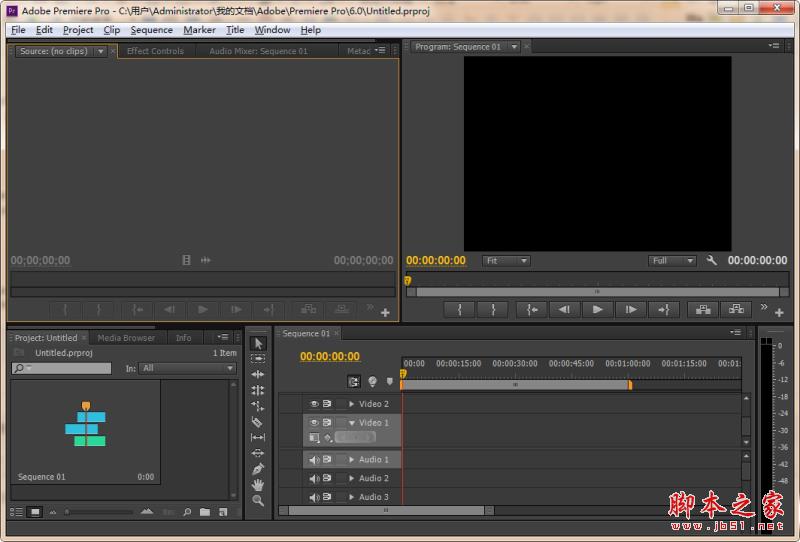Open the Full playback resolution dropdown
800x542 pixels.
pyautogui.click(x=672, y=261)
